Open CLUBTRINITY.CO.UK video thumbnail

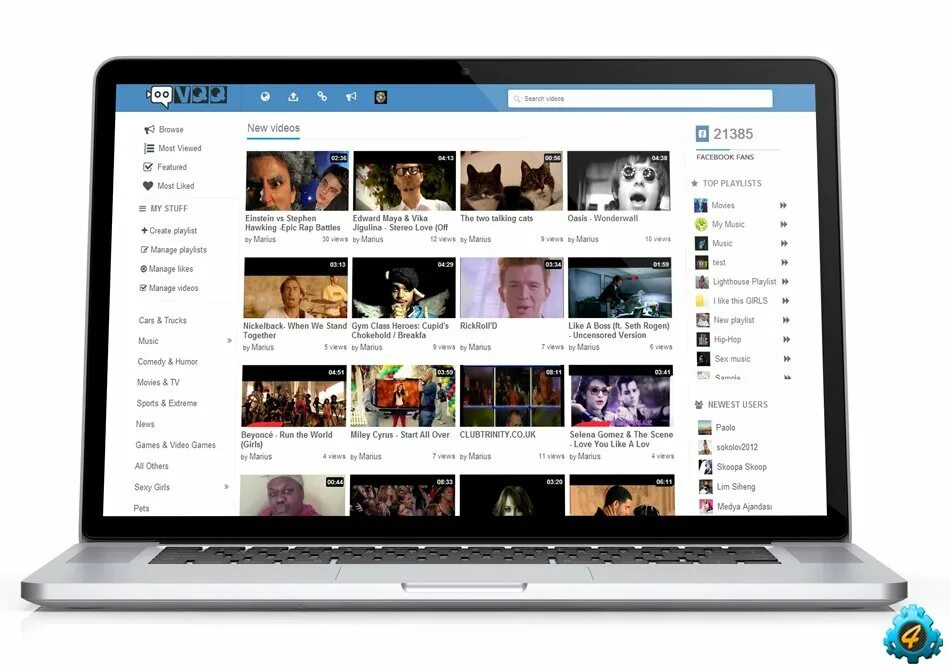click(x=512, y=396)
